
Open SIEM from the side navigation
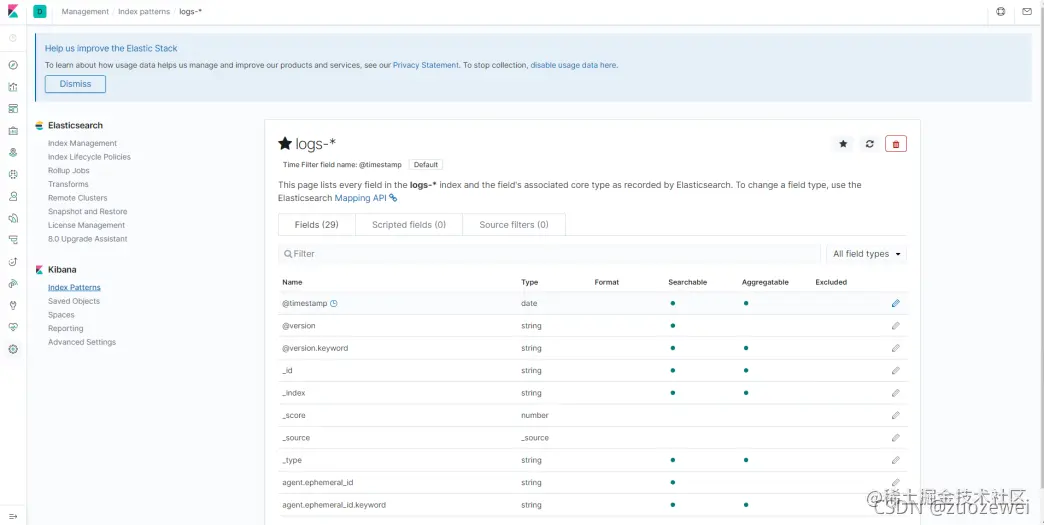click(13, 283)
